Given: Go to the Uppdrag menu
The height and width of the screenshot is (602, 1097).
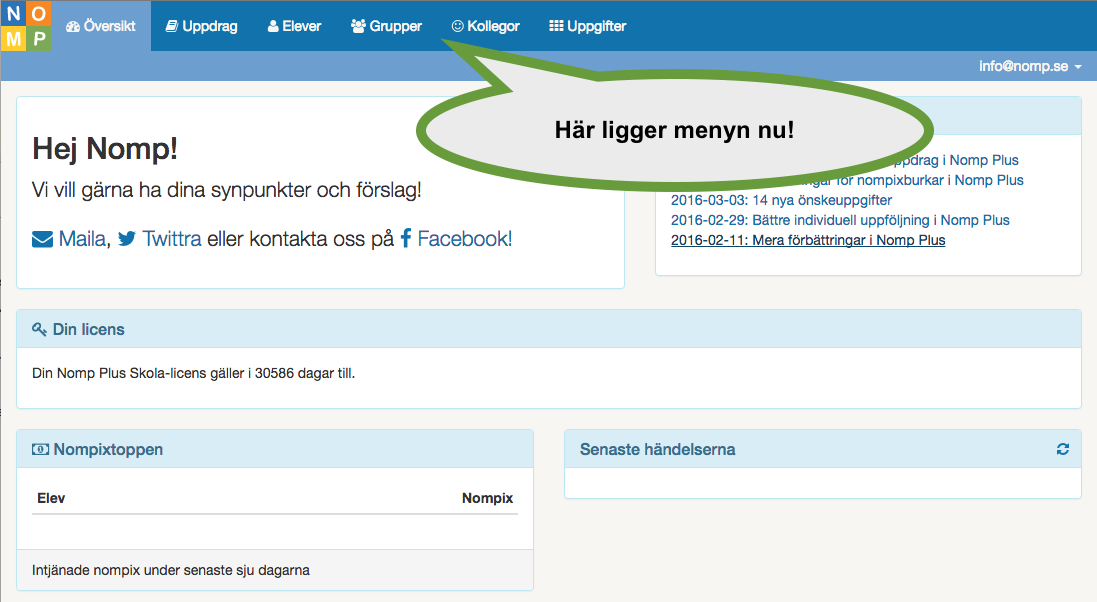Looking at the screenshot, I should [201, 26].
